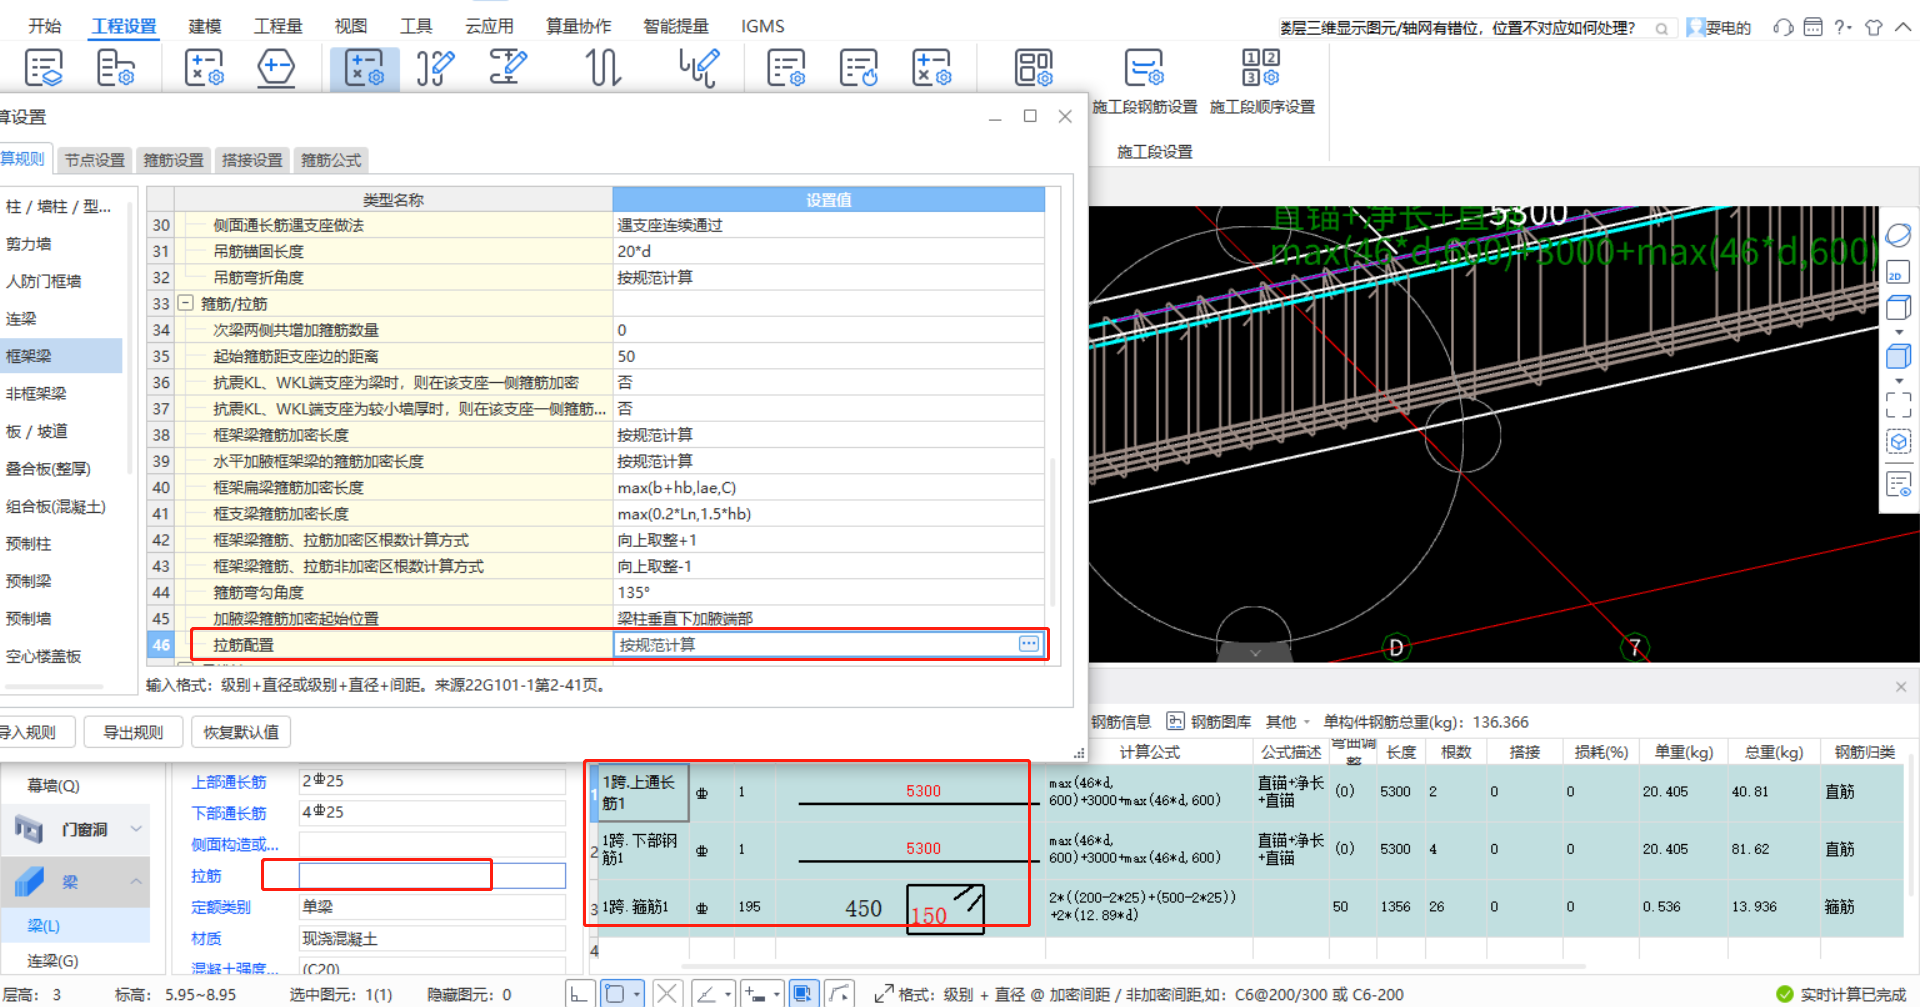Viewport: 1920px width, 1007px height.
Task: Switch to the 箍筋公式 tab
Action: click(x=331, y=160)
